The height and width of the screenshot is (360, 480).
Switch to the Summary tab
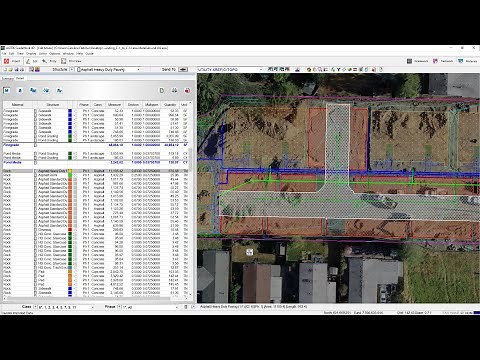(8, 78)
